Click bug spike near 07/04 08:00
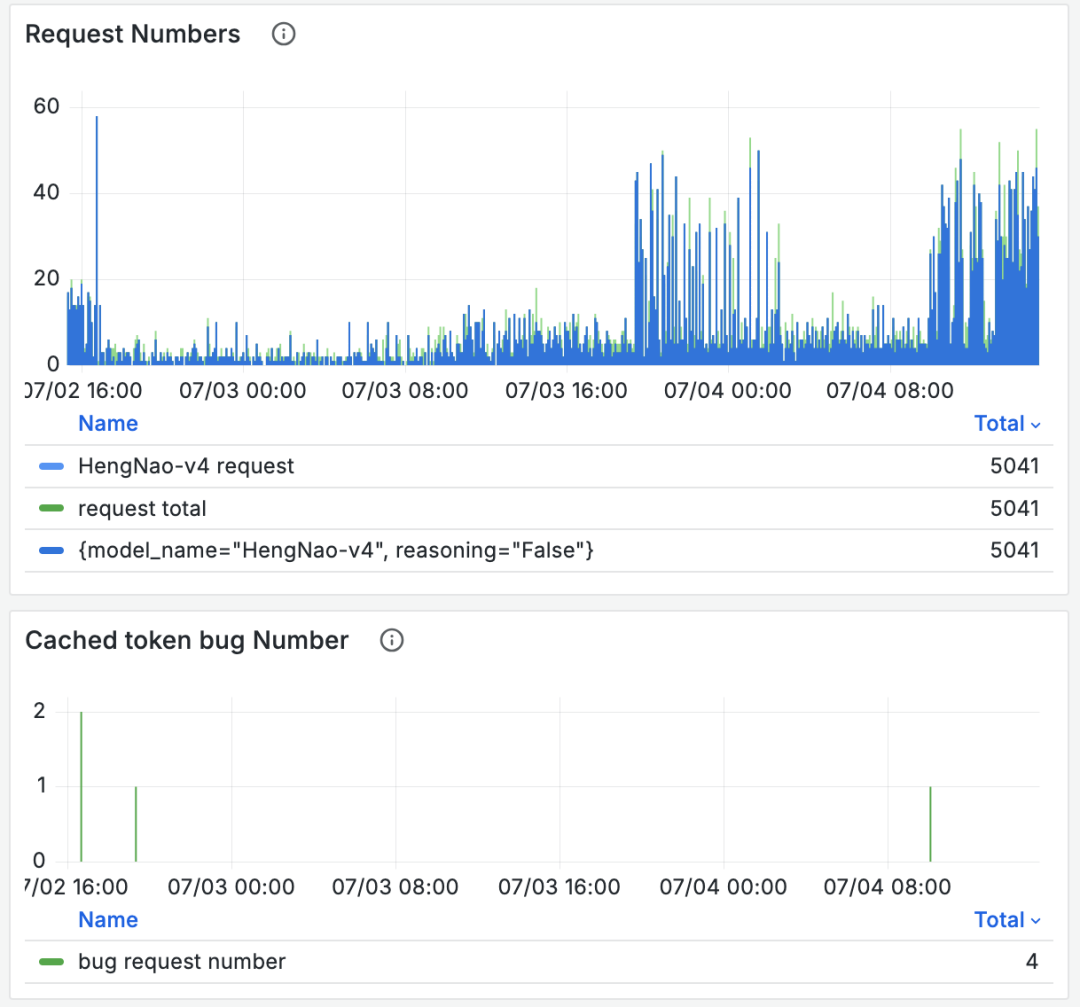The height and width of the screenshot is (1007, 1080). 930,820
